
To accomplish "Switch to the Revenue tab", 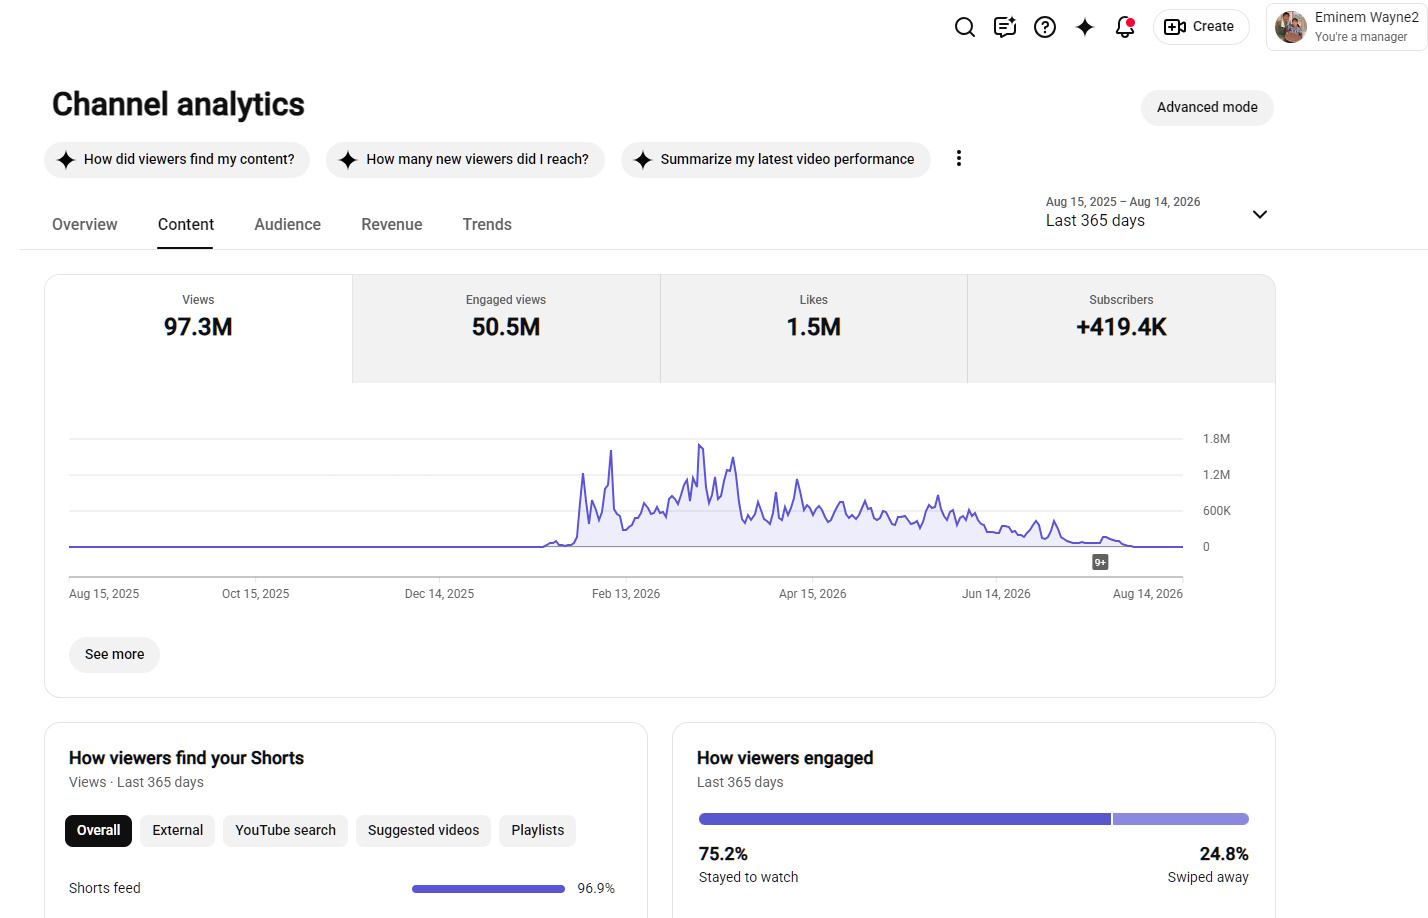I will [x=392, y=225].
